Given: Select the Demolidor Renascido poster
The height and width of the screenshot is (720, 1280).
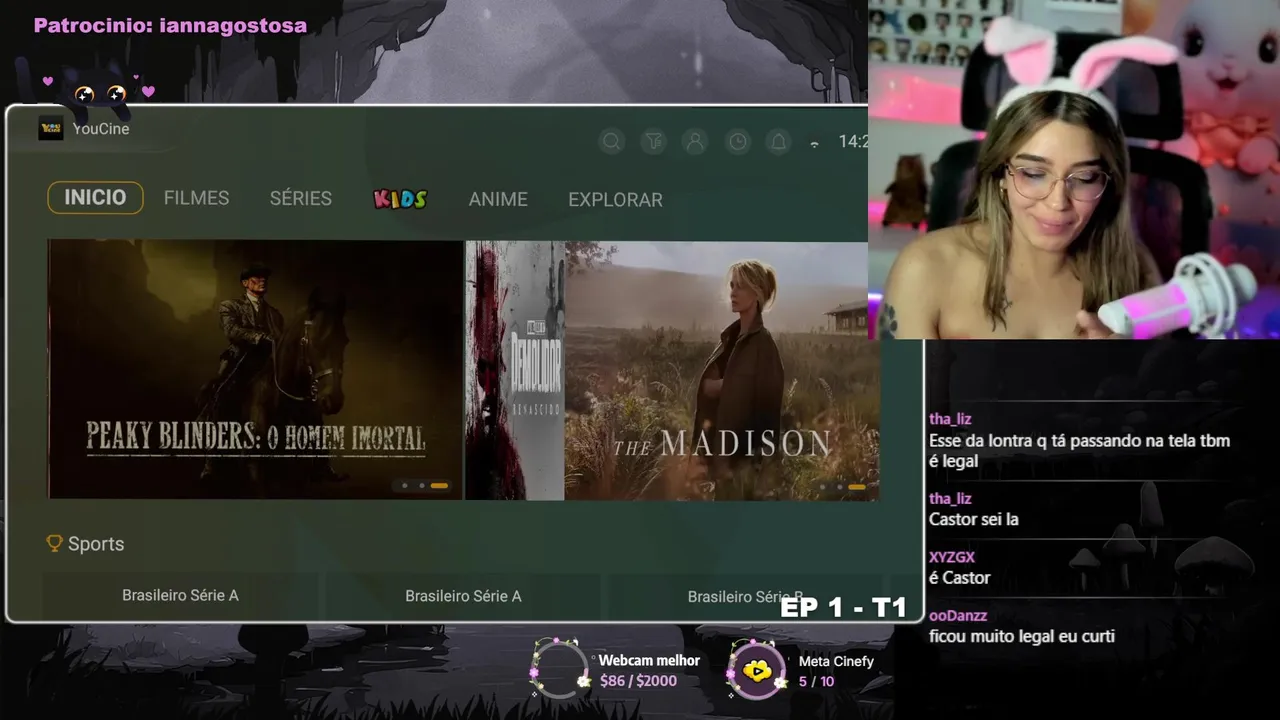Looking at the screenshot, I should tap(515, 371).
